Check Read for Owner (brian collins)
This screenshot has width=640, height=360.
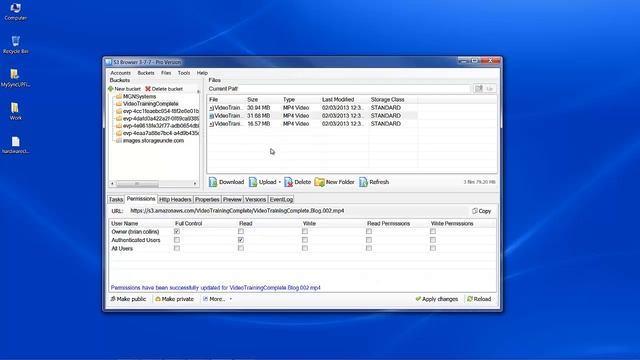tap(241, 231)
